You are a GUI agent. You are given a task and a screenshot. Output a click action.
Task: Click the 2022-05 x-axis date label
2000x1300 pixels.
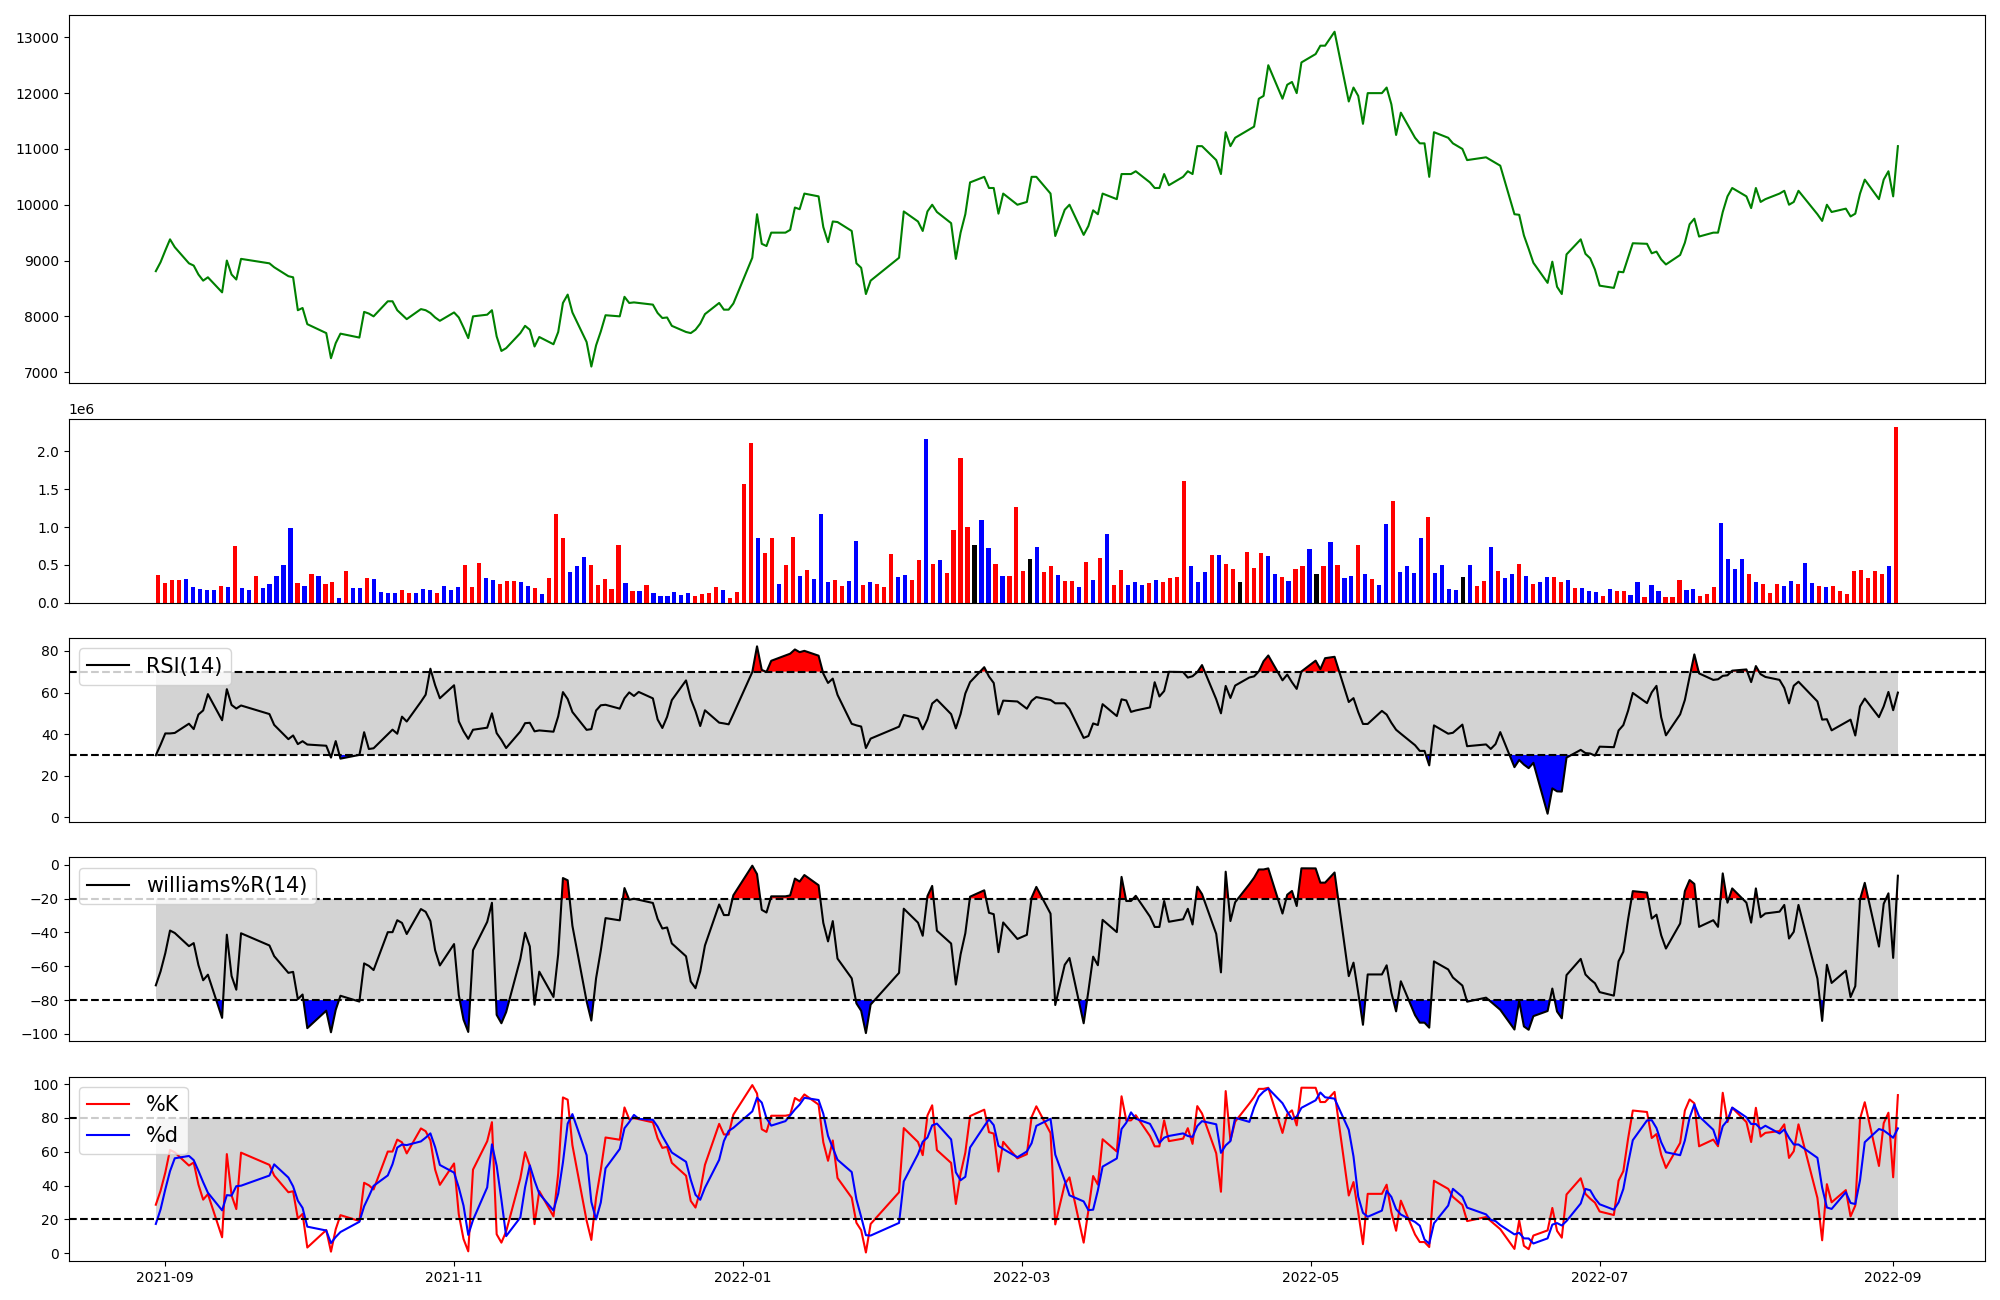tap(1310, 1277)
